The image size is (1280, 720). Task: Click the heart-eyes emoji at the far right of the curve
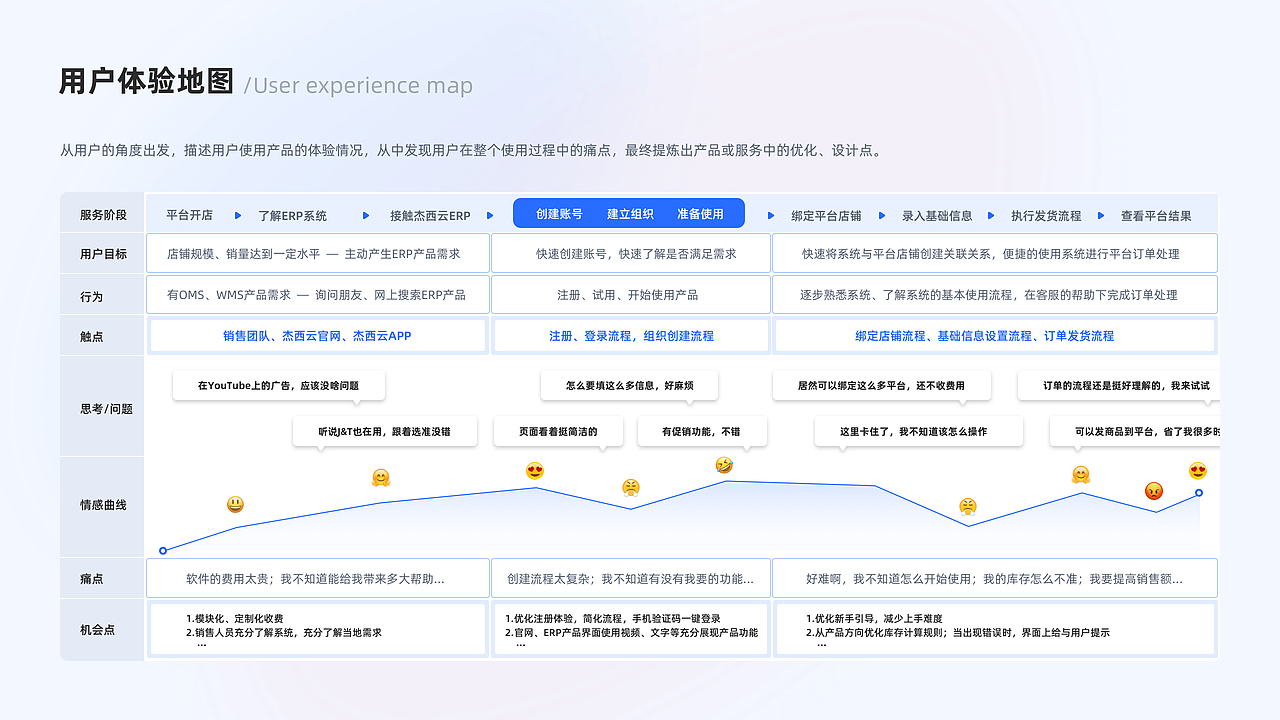pos(1197,469)
